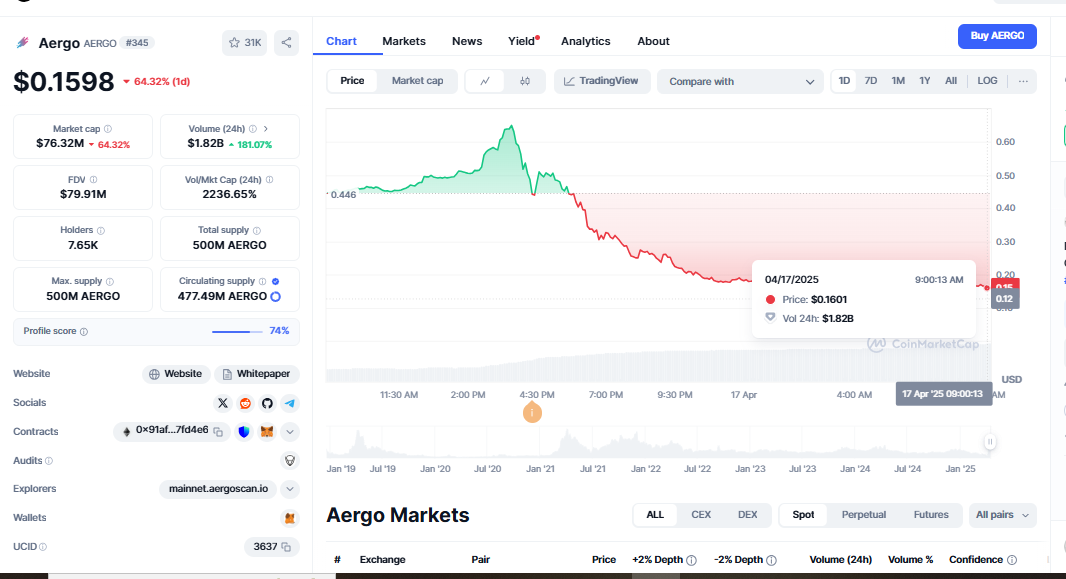The height and width of the screenshot is (579, 1066).
Task: Set chart range to All
Action: (x=951, y=81)
